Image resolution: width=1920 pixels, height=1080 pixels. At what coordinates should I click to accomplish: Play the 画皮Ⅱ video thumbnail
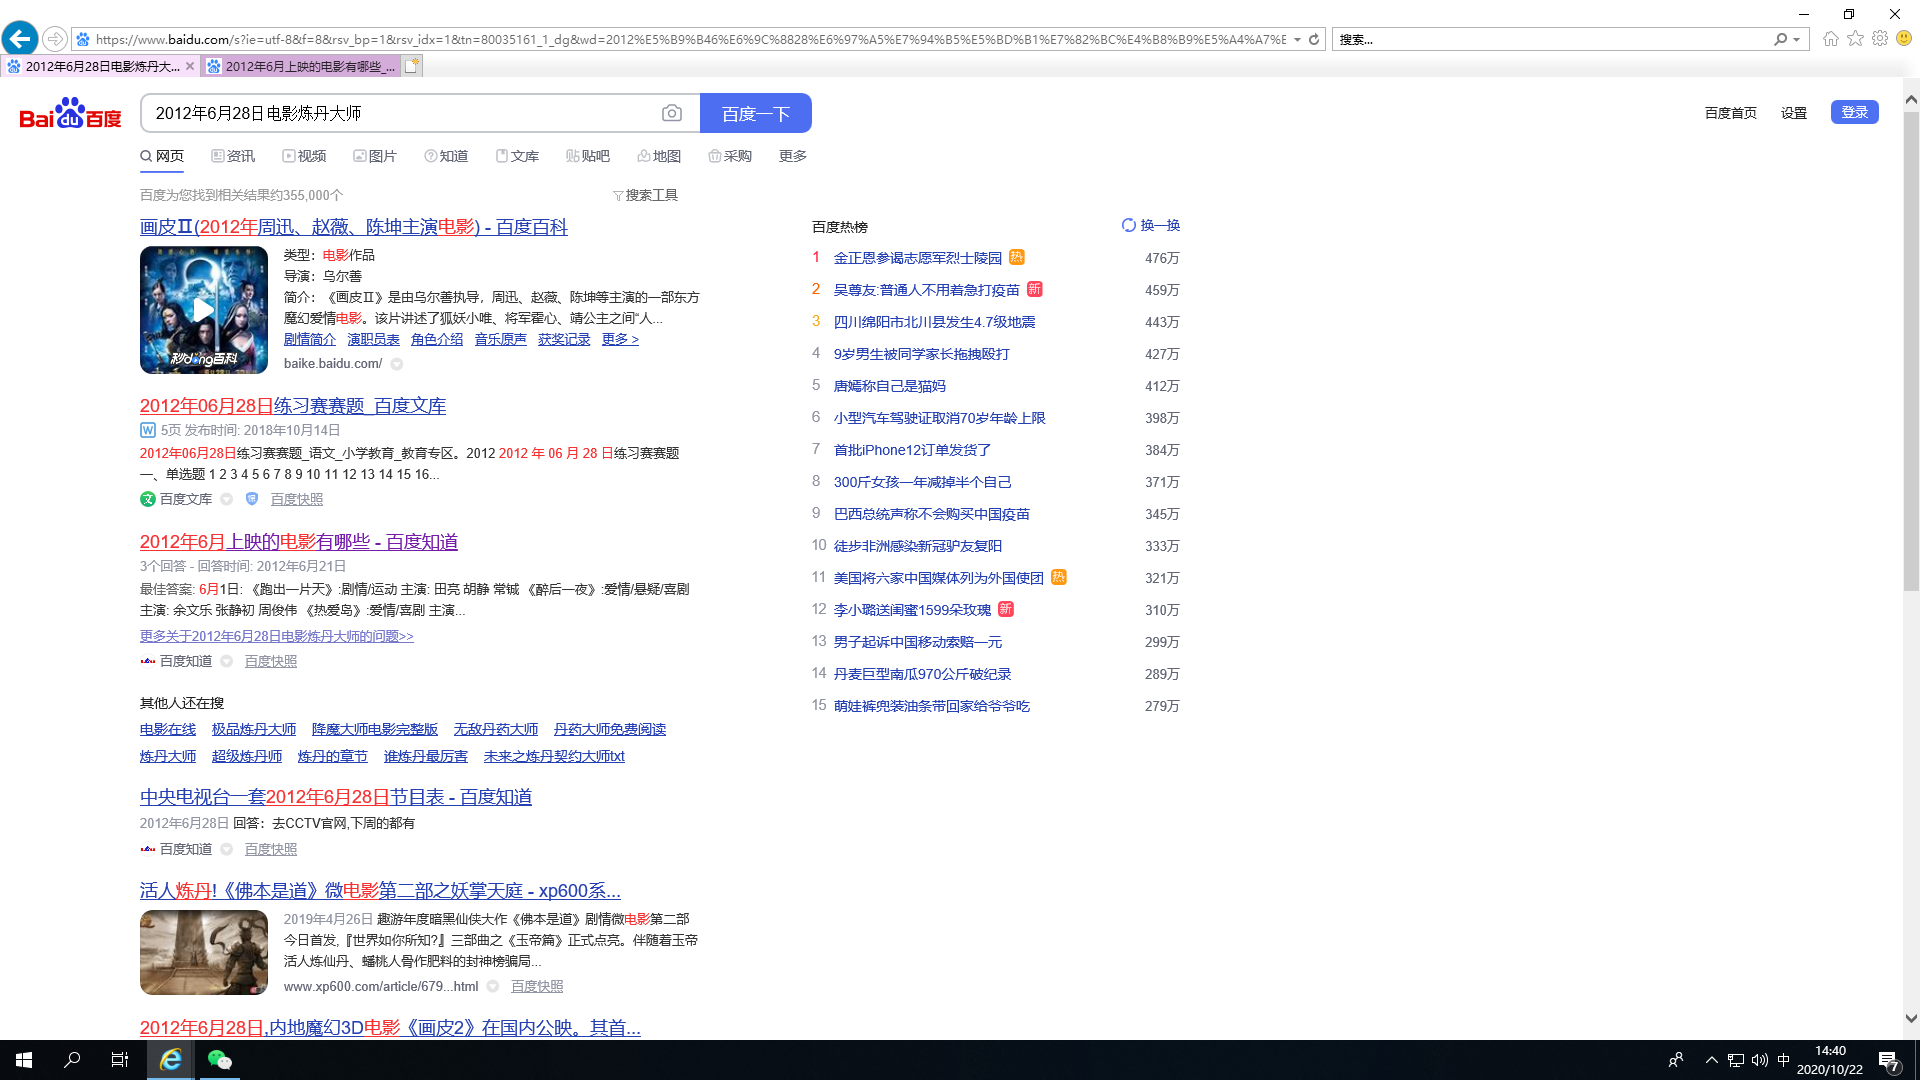click(x=204, y=310)
